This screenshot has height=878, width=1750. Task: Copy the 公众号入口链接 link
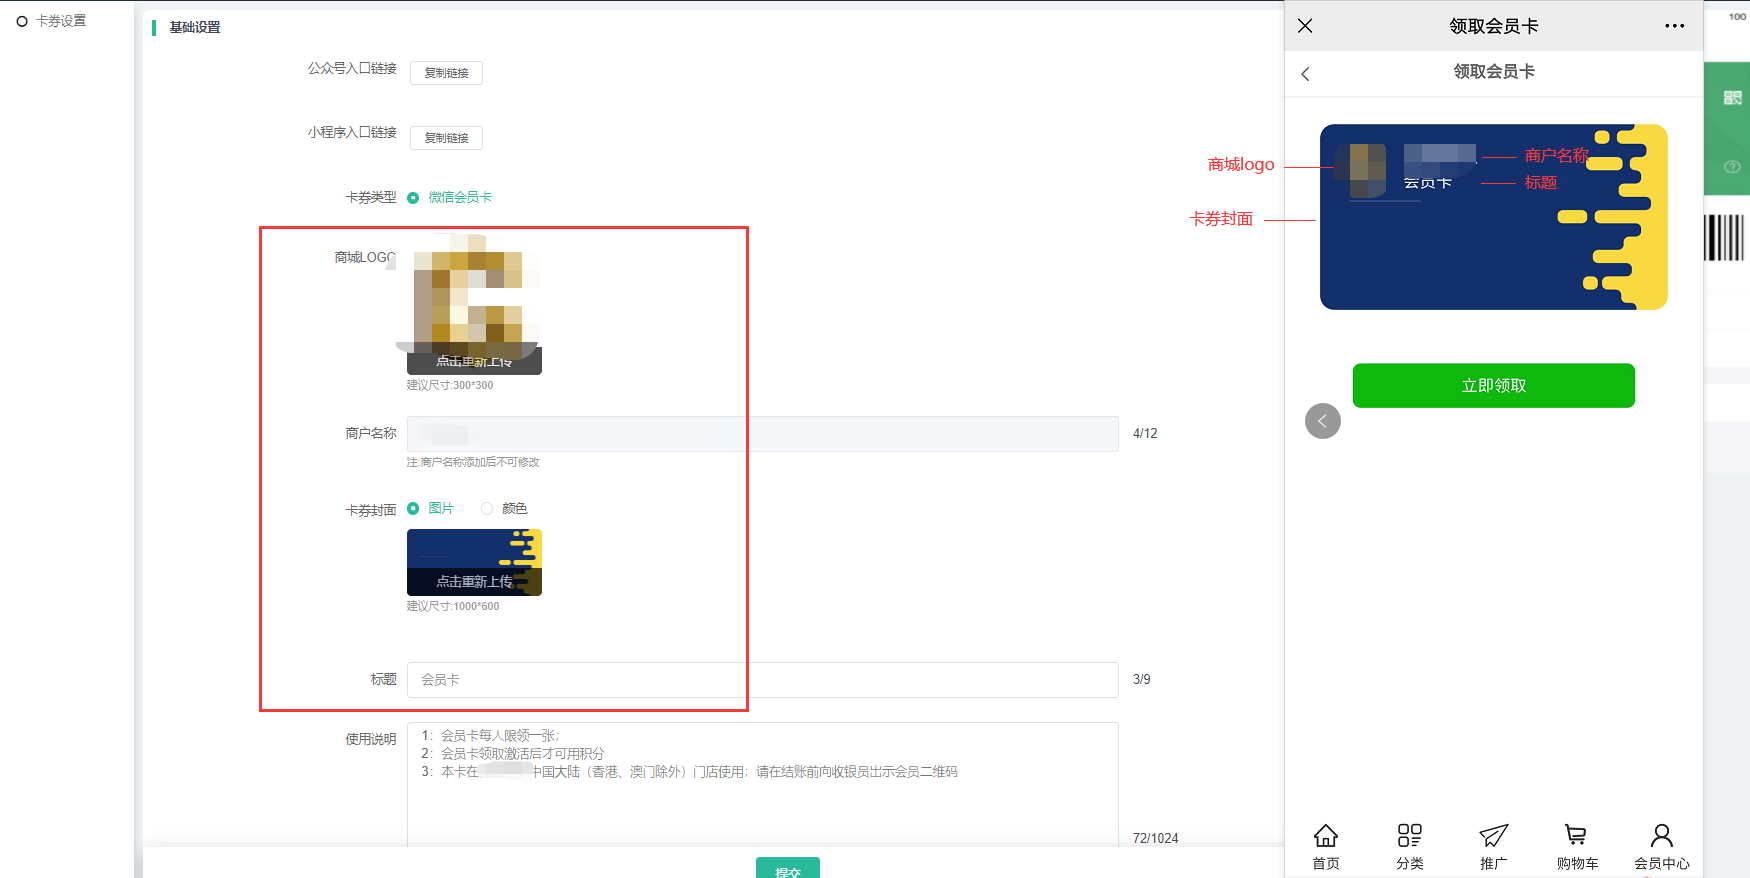coord(446,73)
